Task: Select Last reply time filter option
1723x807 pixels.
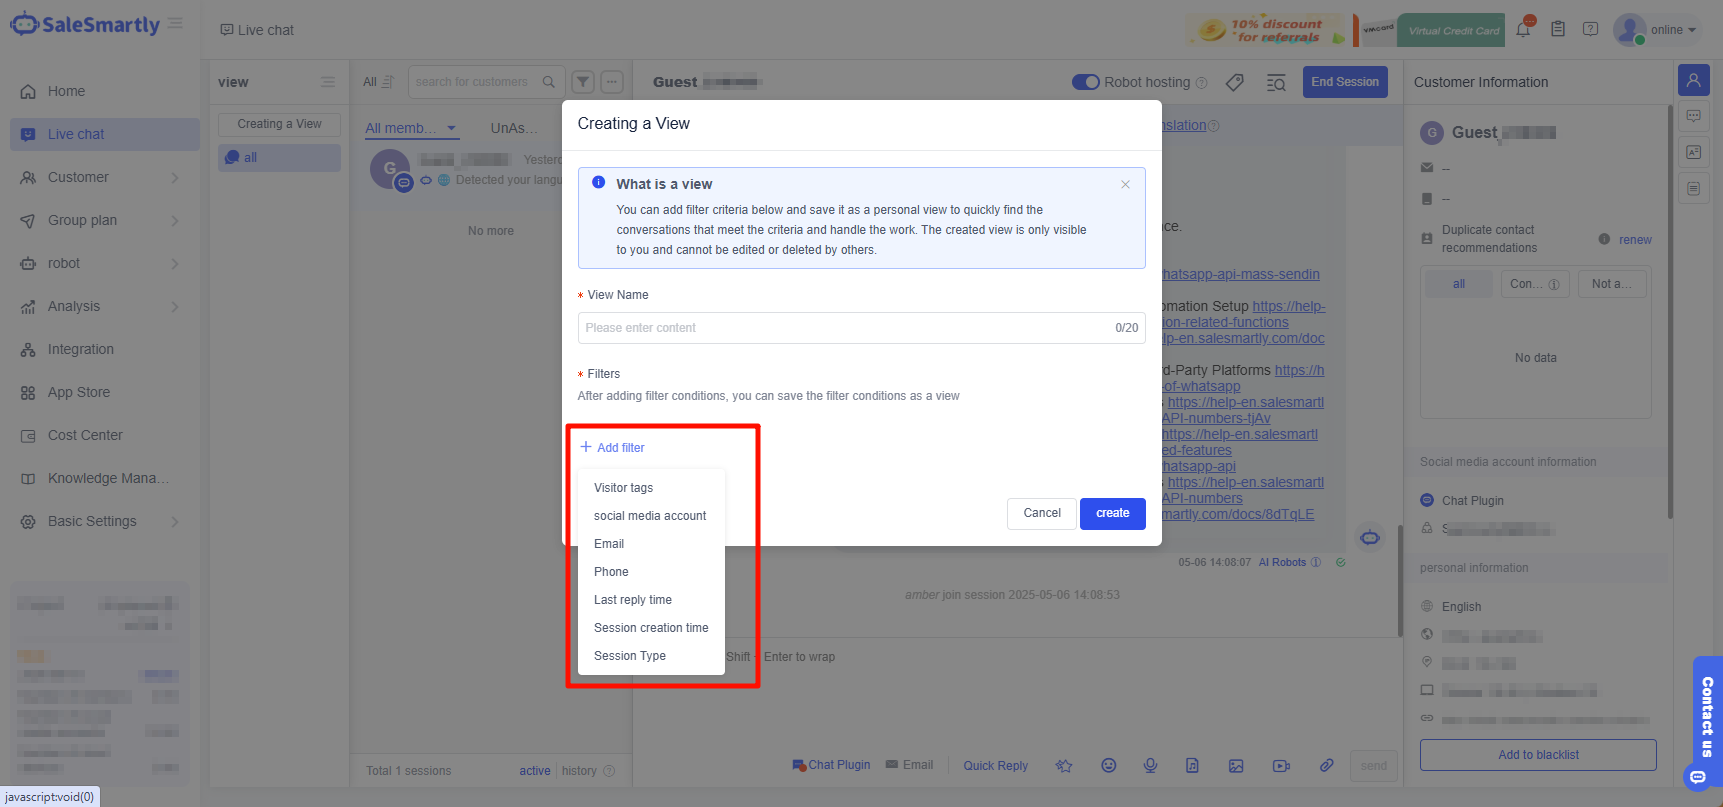Action: [633, 600]
